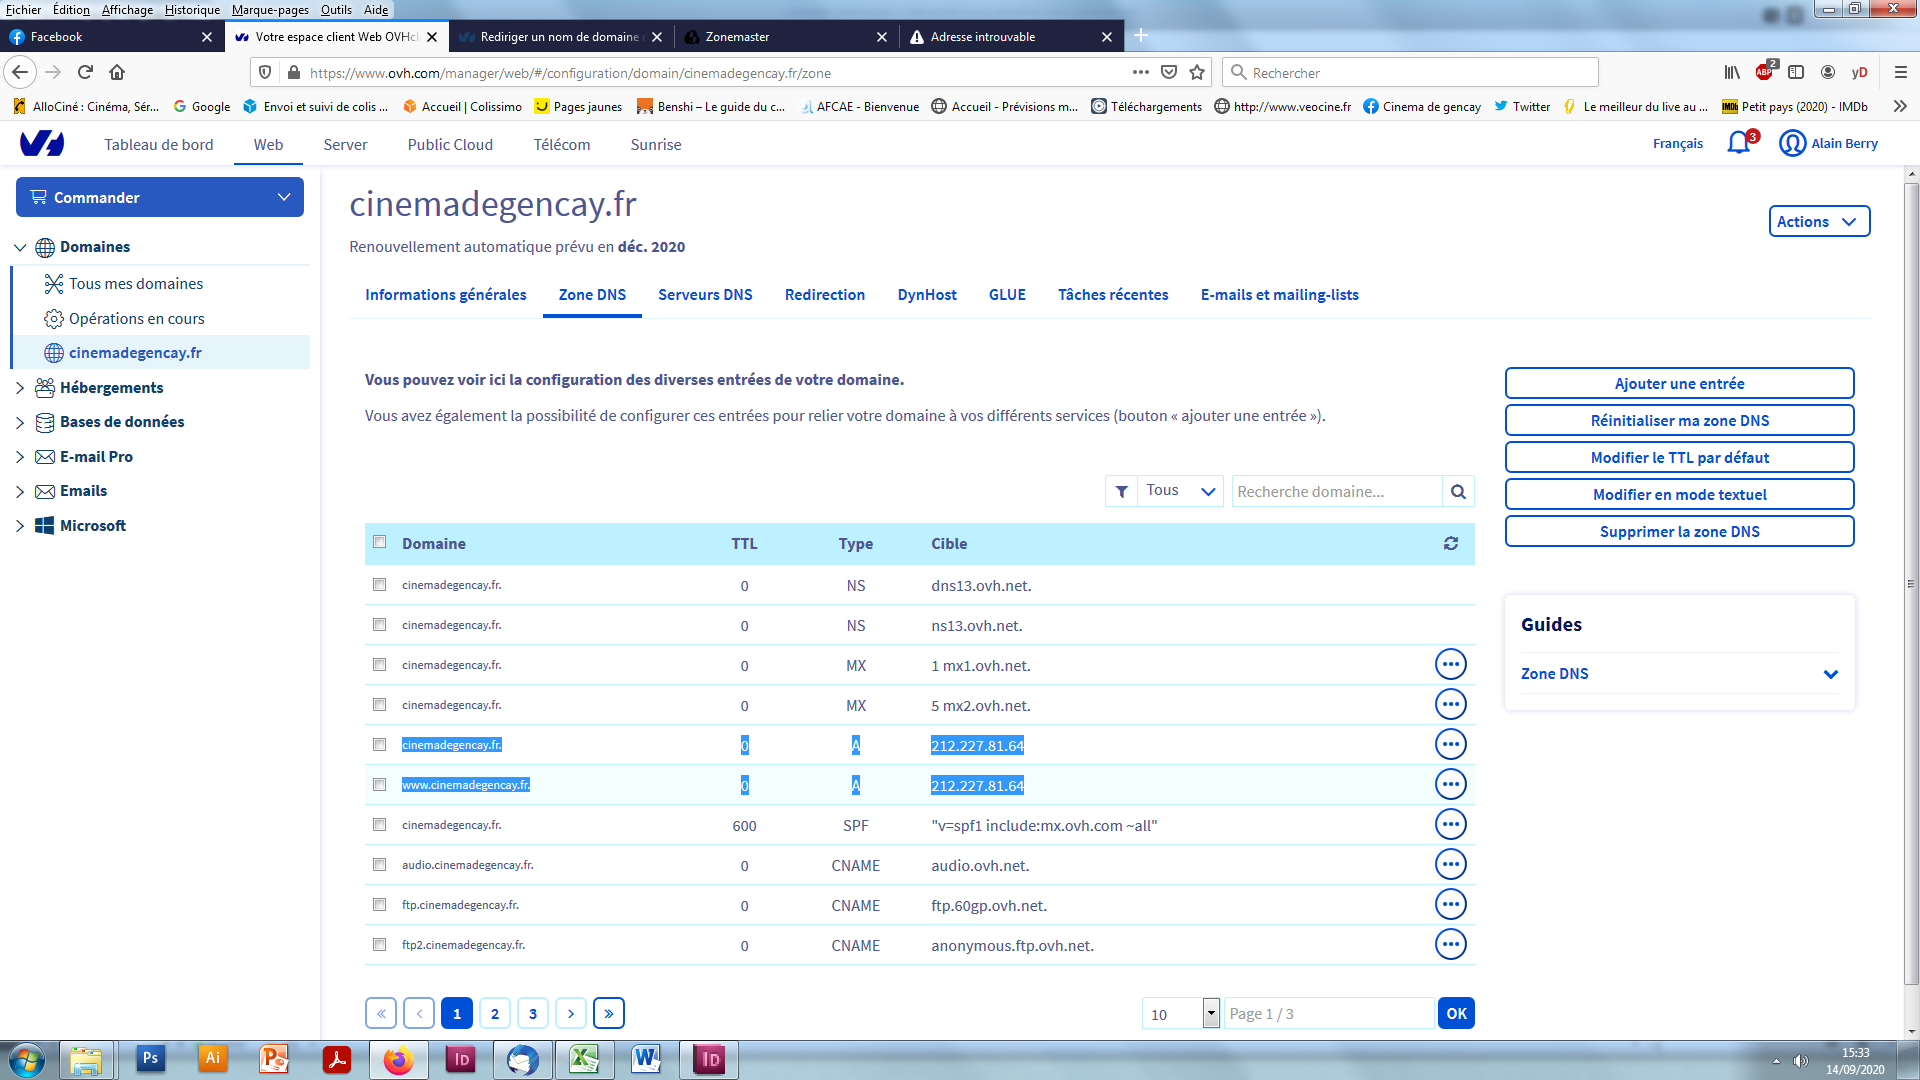
Task: Click the Firefox home icon
Action: 117,72
